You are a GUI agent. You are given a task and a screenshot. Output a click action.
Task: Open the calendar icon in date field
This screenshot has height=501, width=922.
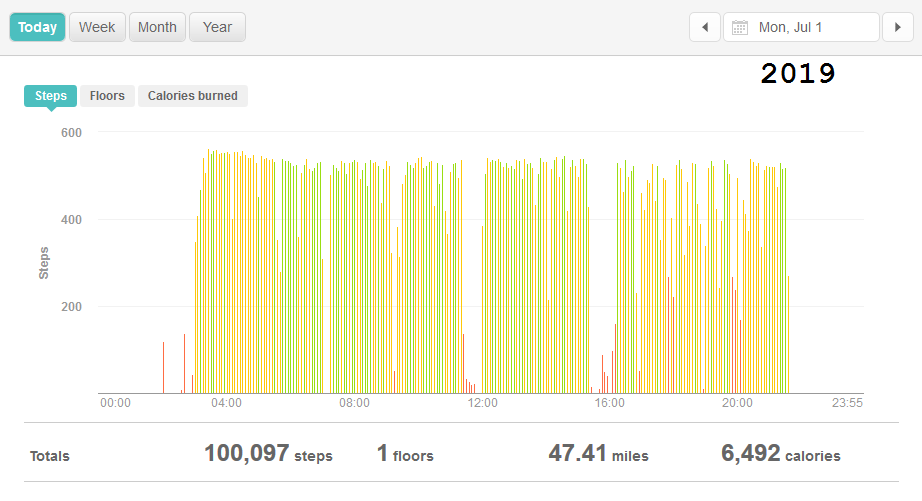[740, 28]
